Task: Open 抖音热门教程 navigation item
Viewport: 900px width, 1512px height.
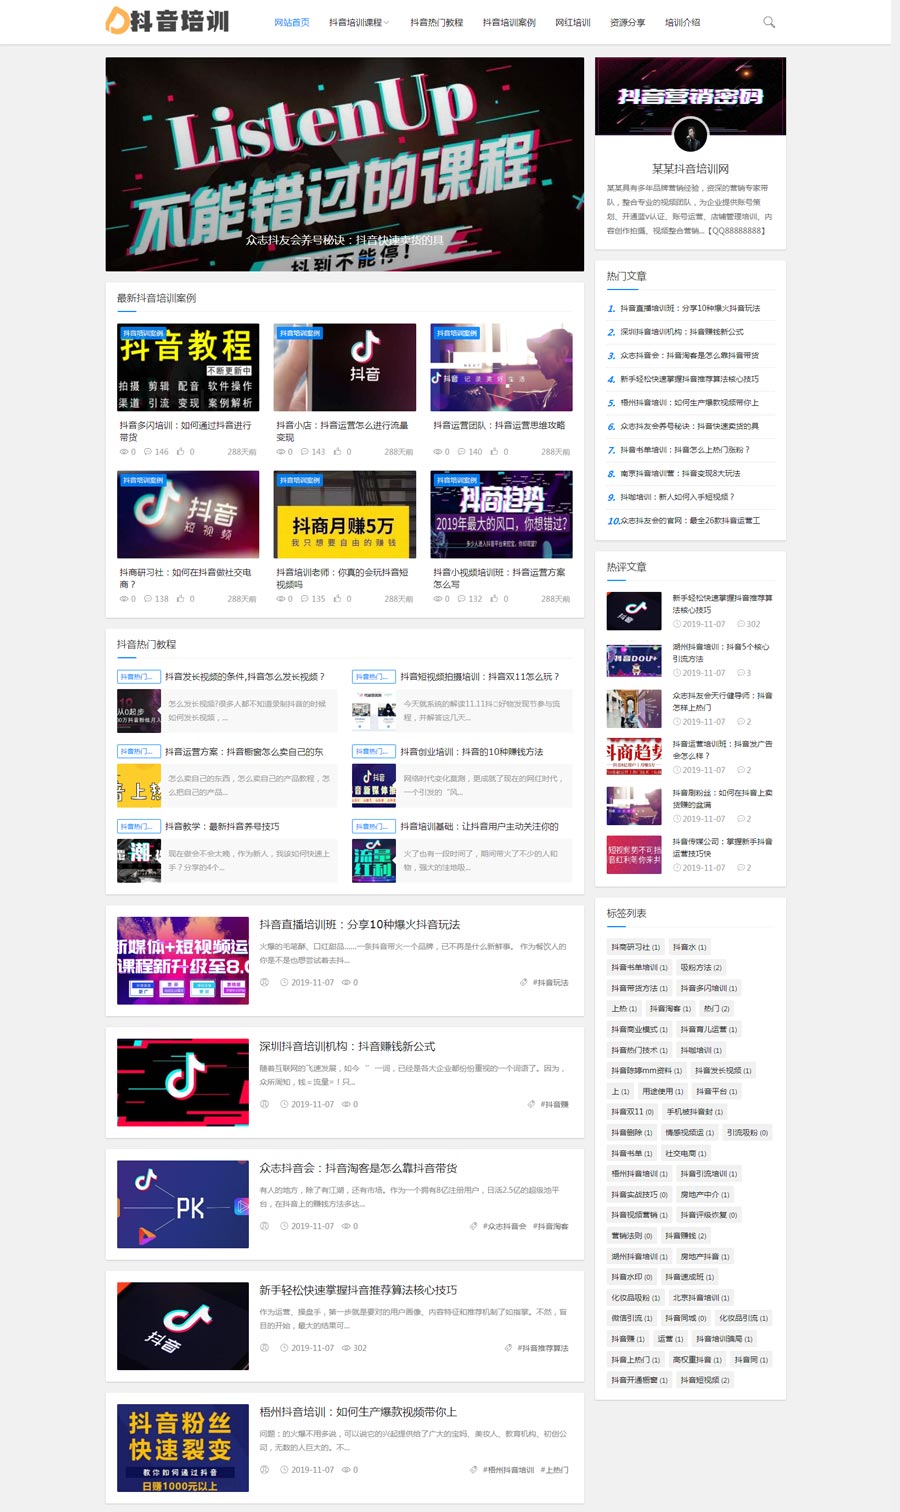Action: click(436, 22)
